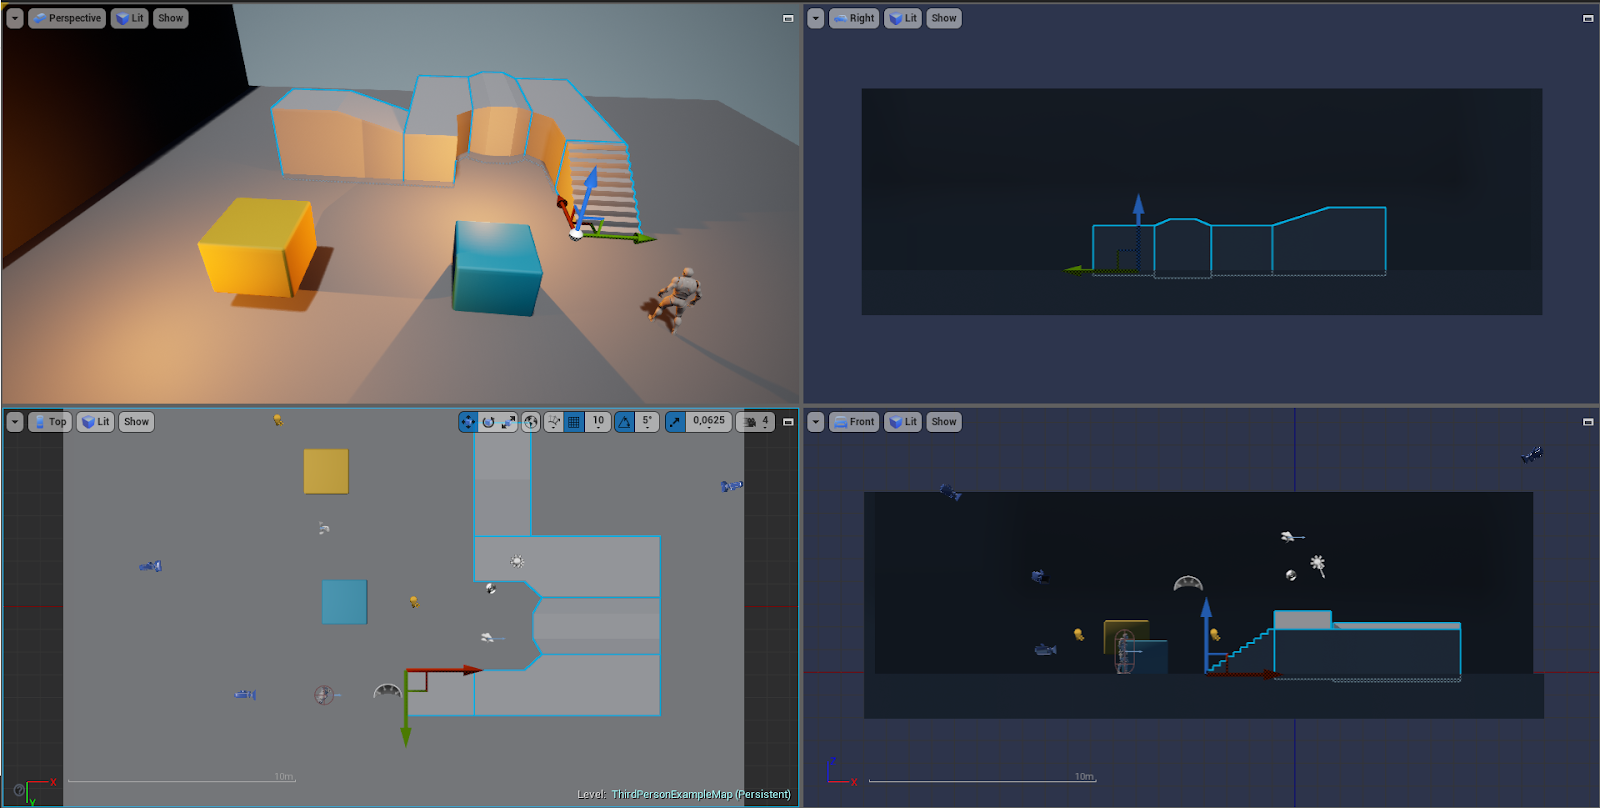Click the axis help question mark in Top viewport
This screenshot has height=808, width=1600.
(19, 790)
